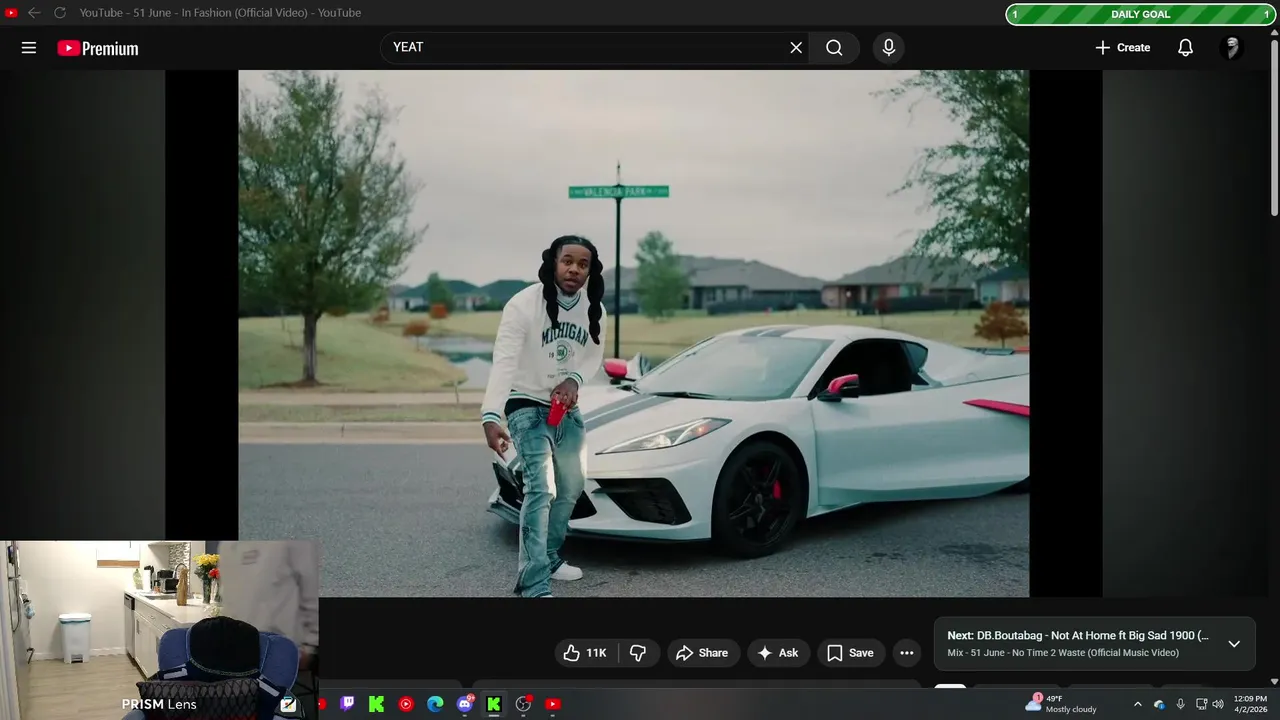Reload the page with the browser refresh icon
Viewport: 1280px width, 720px height.
pos(60,13)
